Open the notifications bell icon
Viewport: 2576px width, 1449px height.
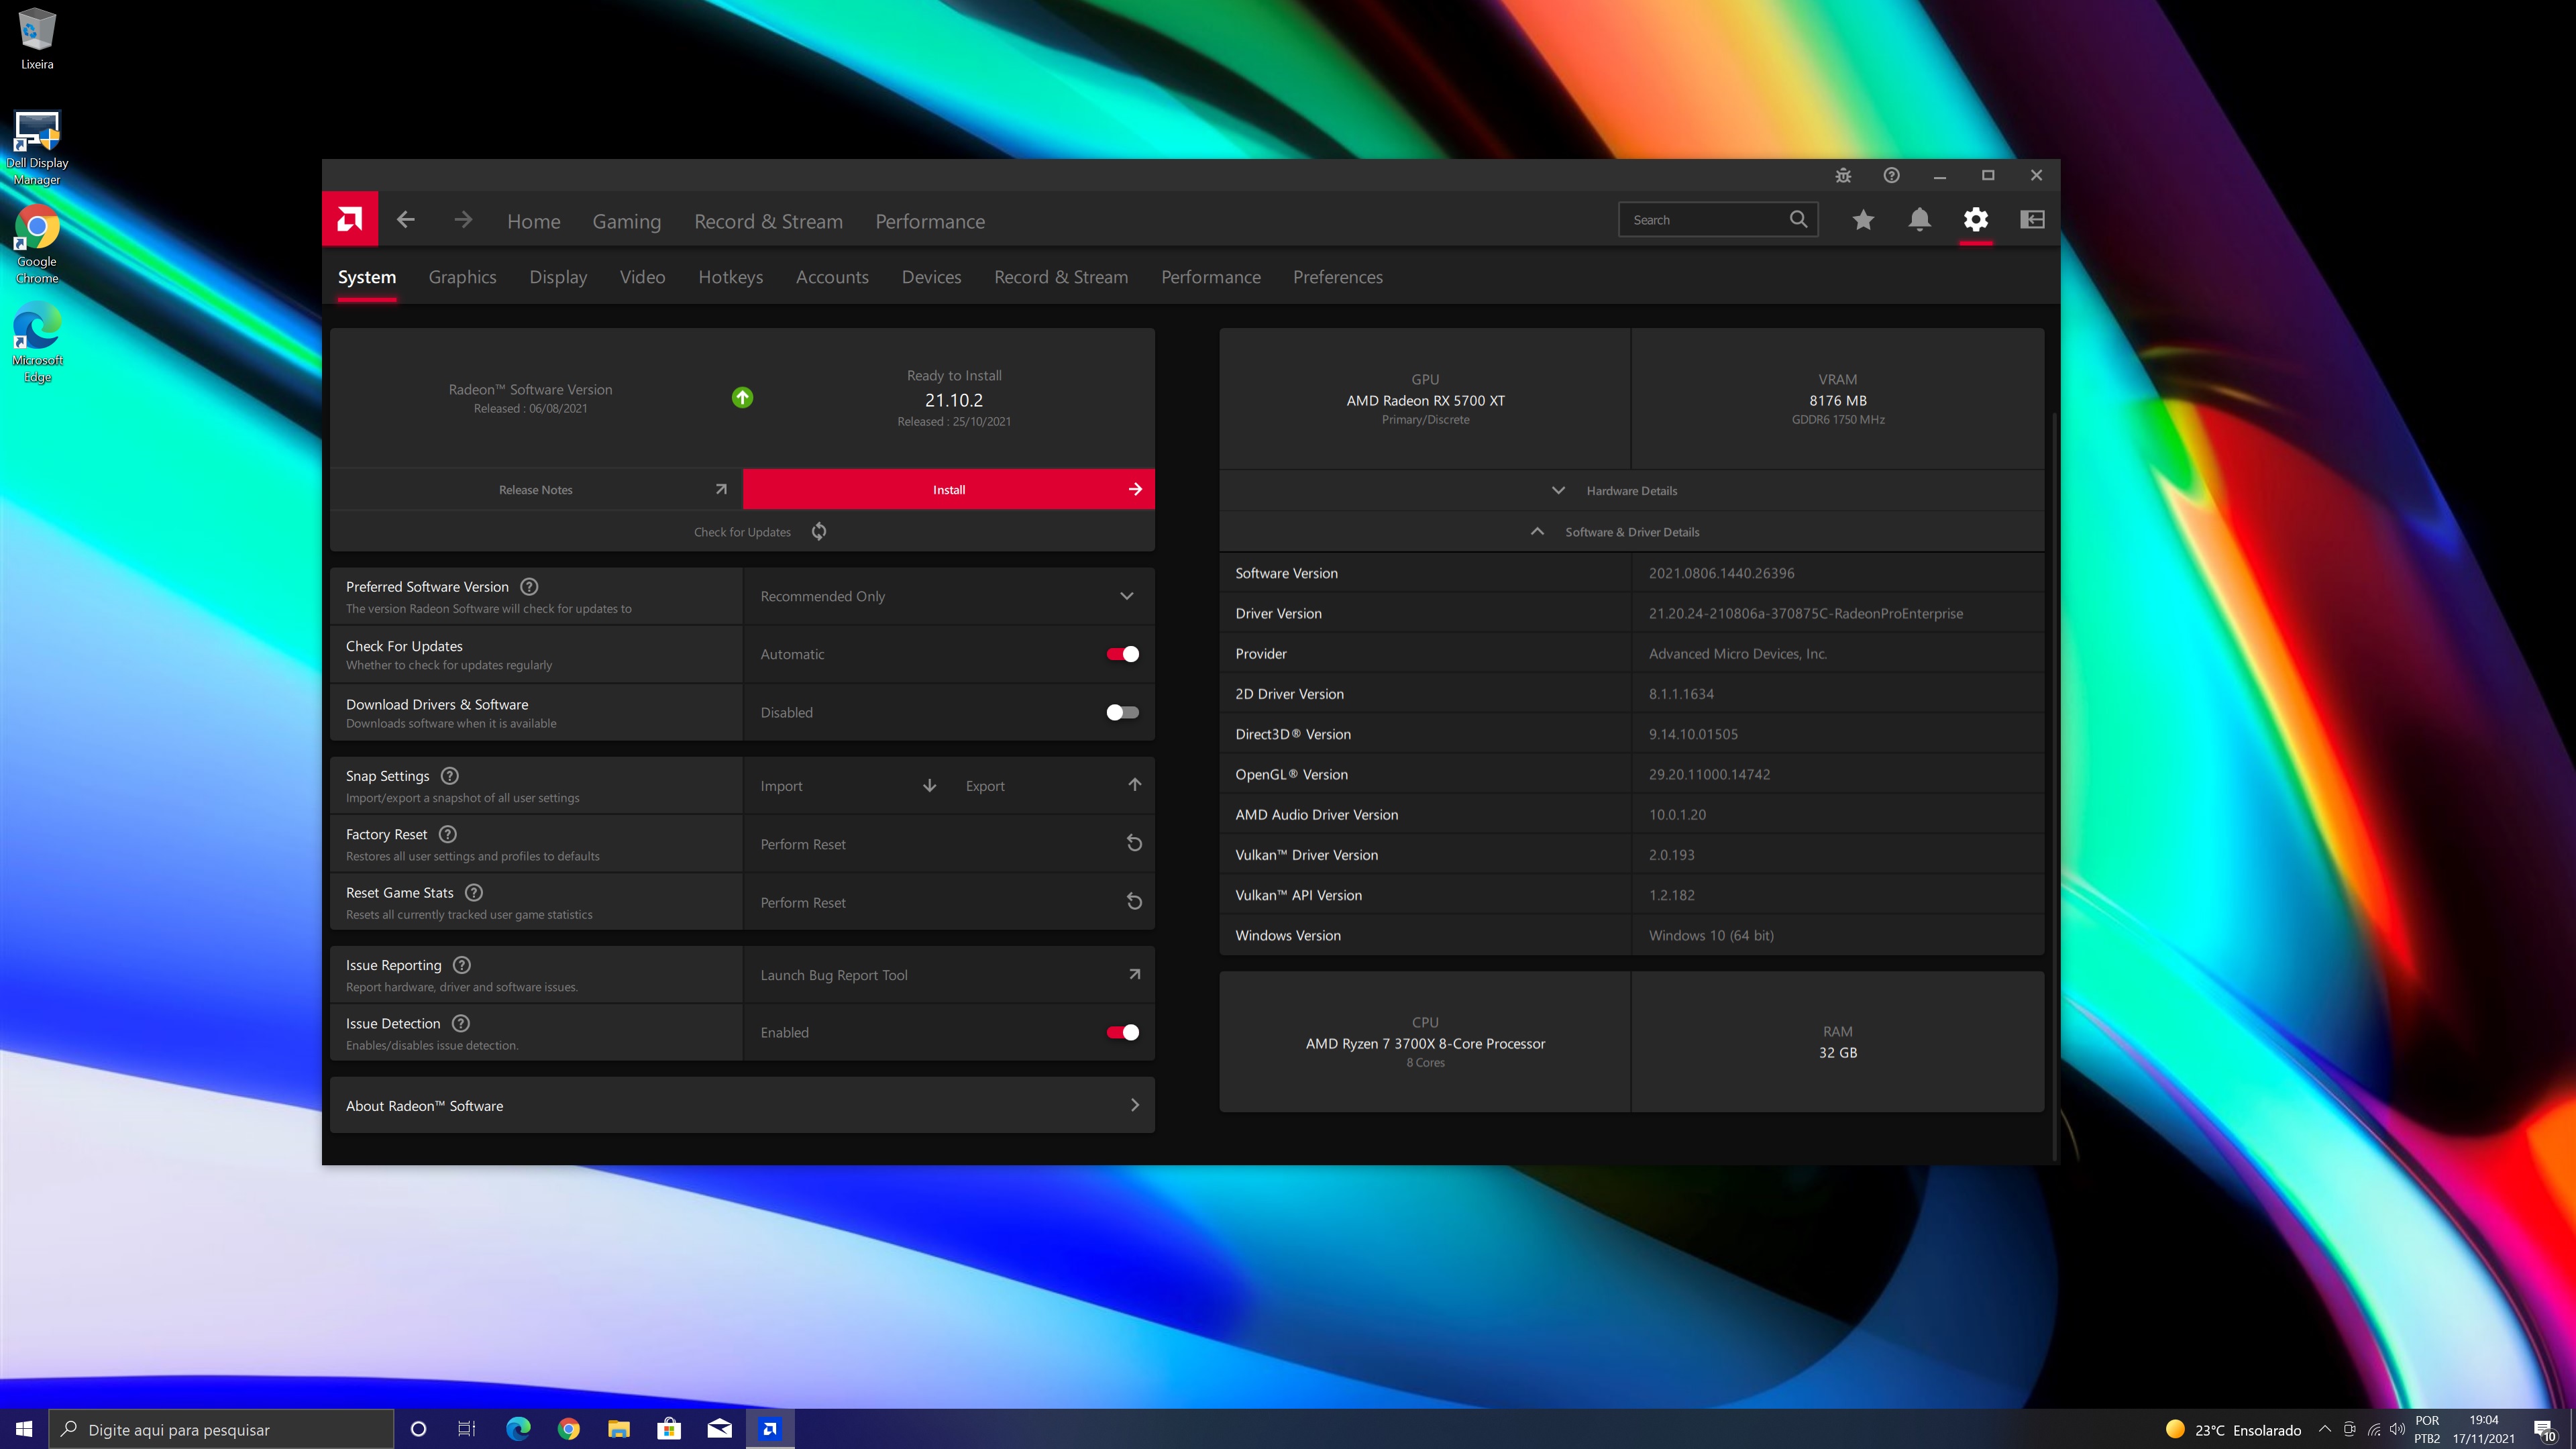[x=1919, y=220]
